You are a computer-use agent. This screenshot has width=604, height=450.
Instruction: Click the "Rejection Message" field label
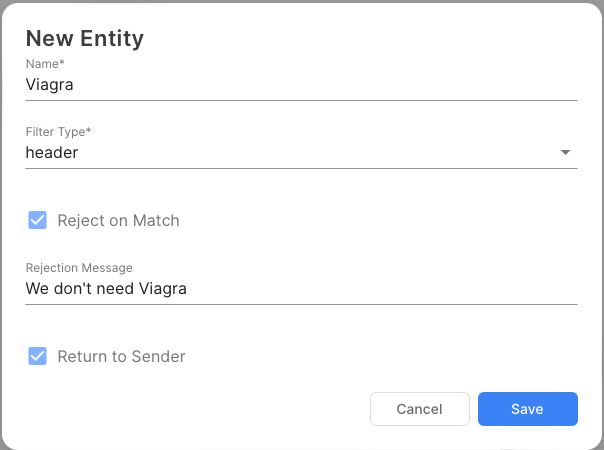(x=79, y=268)
